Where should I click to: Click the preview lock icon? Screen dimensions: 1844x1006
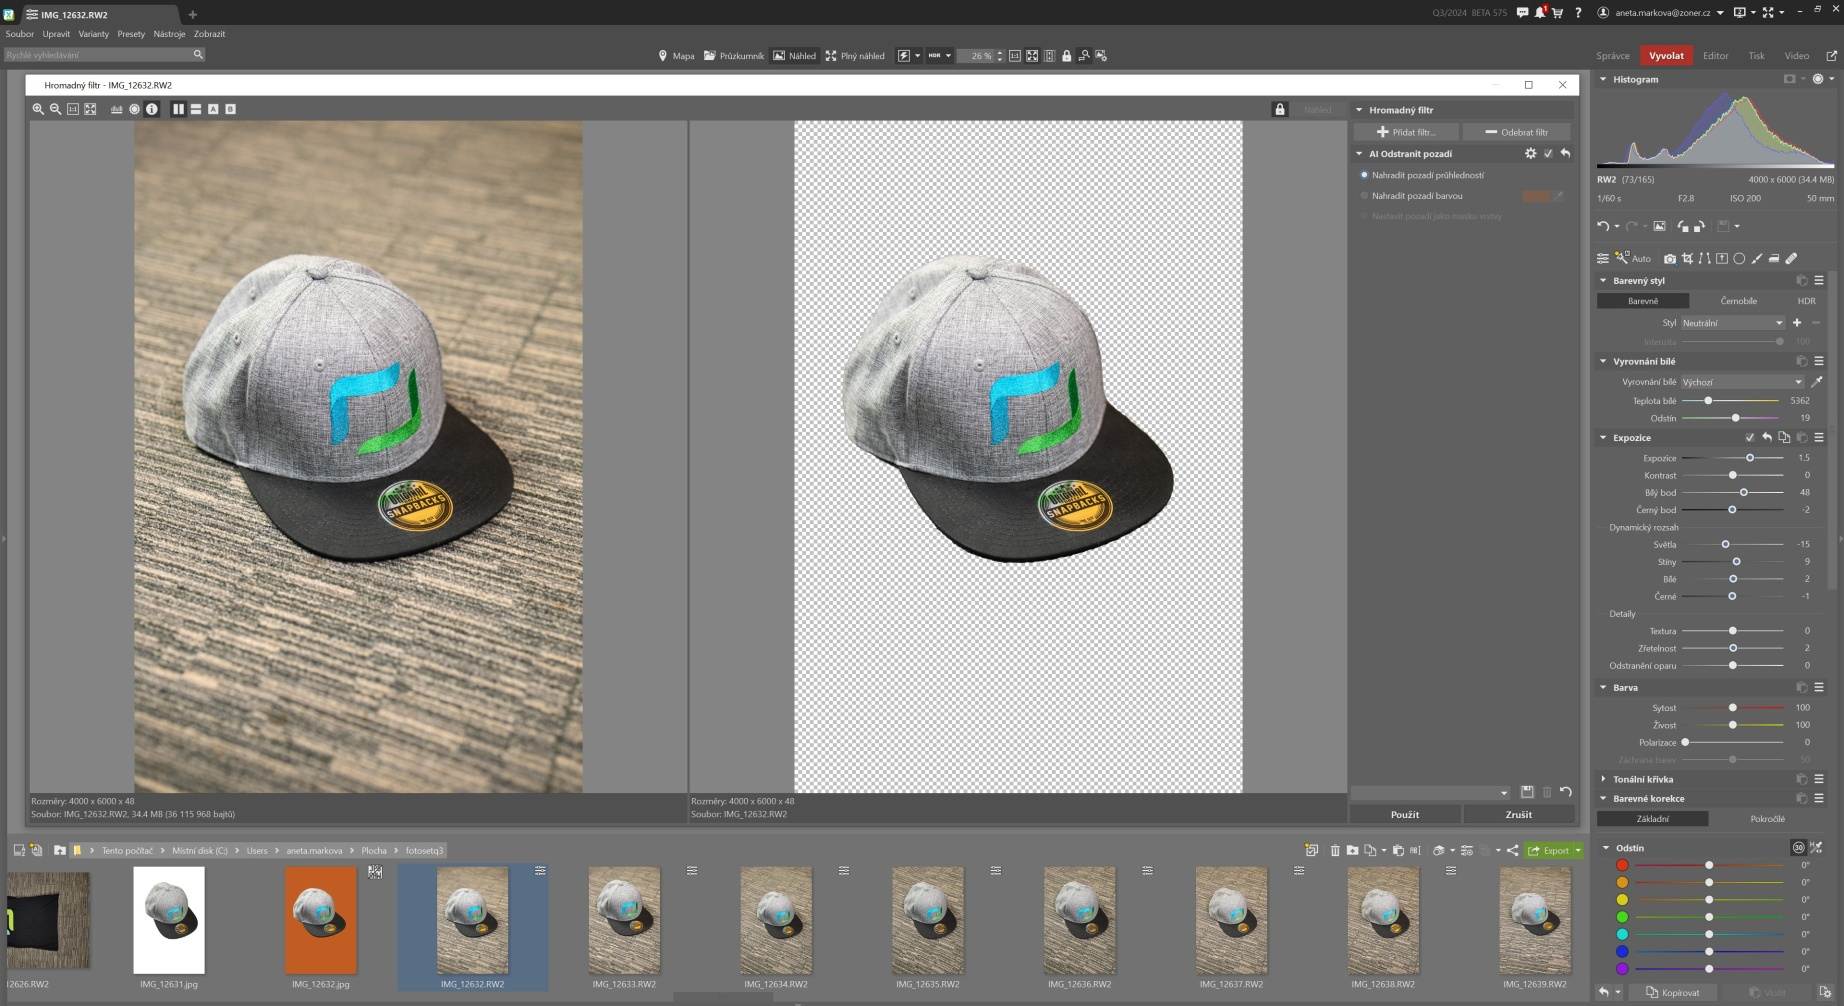(x=1279, y=109)
